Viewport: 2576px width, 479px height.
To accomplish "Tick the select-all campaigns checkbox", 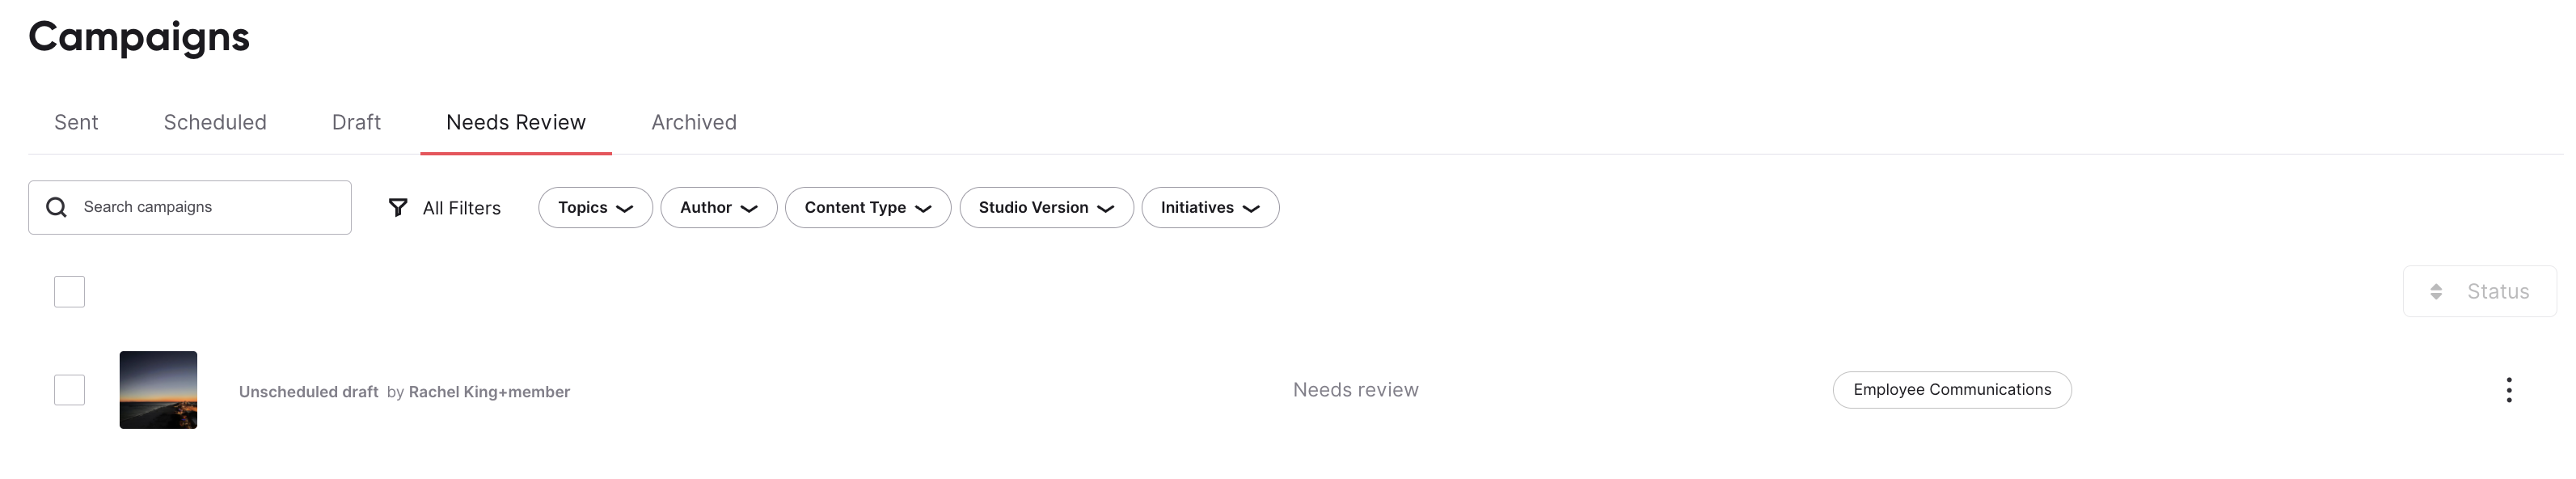I will click(70, 292).
